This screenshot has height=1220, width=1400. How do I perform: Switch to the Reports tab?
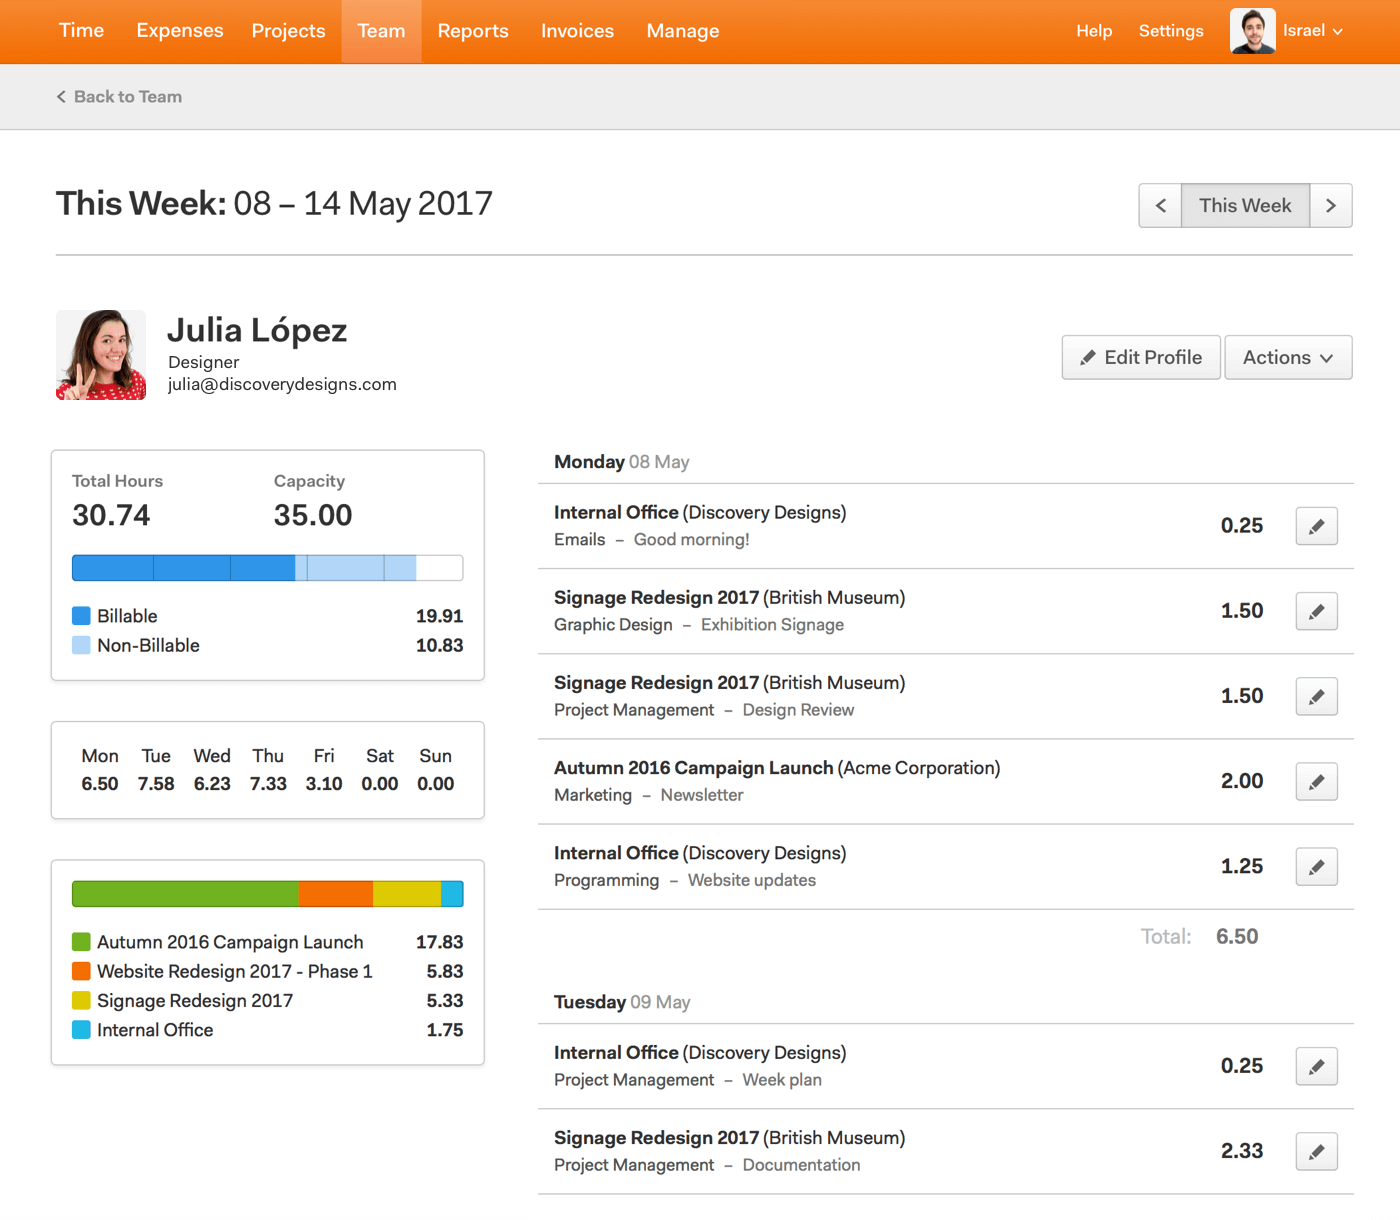coord(473,31)
